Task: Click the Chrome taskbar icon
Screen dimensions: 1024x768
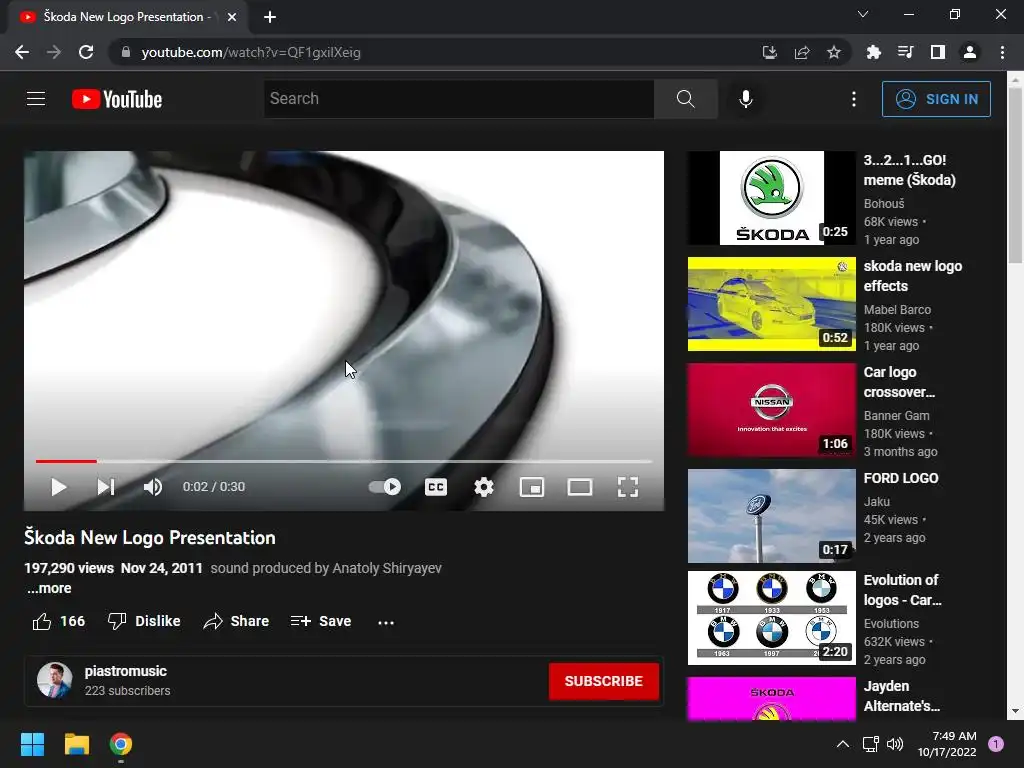Action: 121,744
